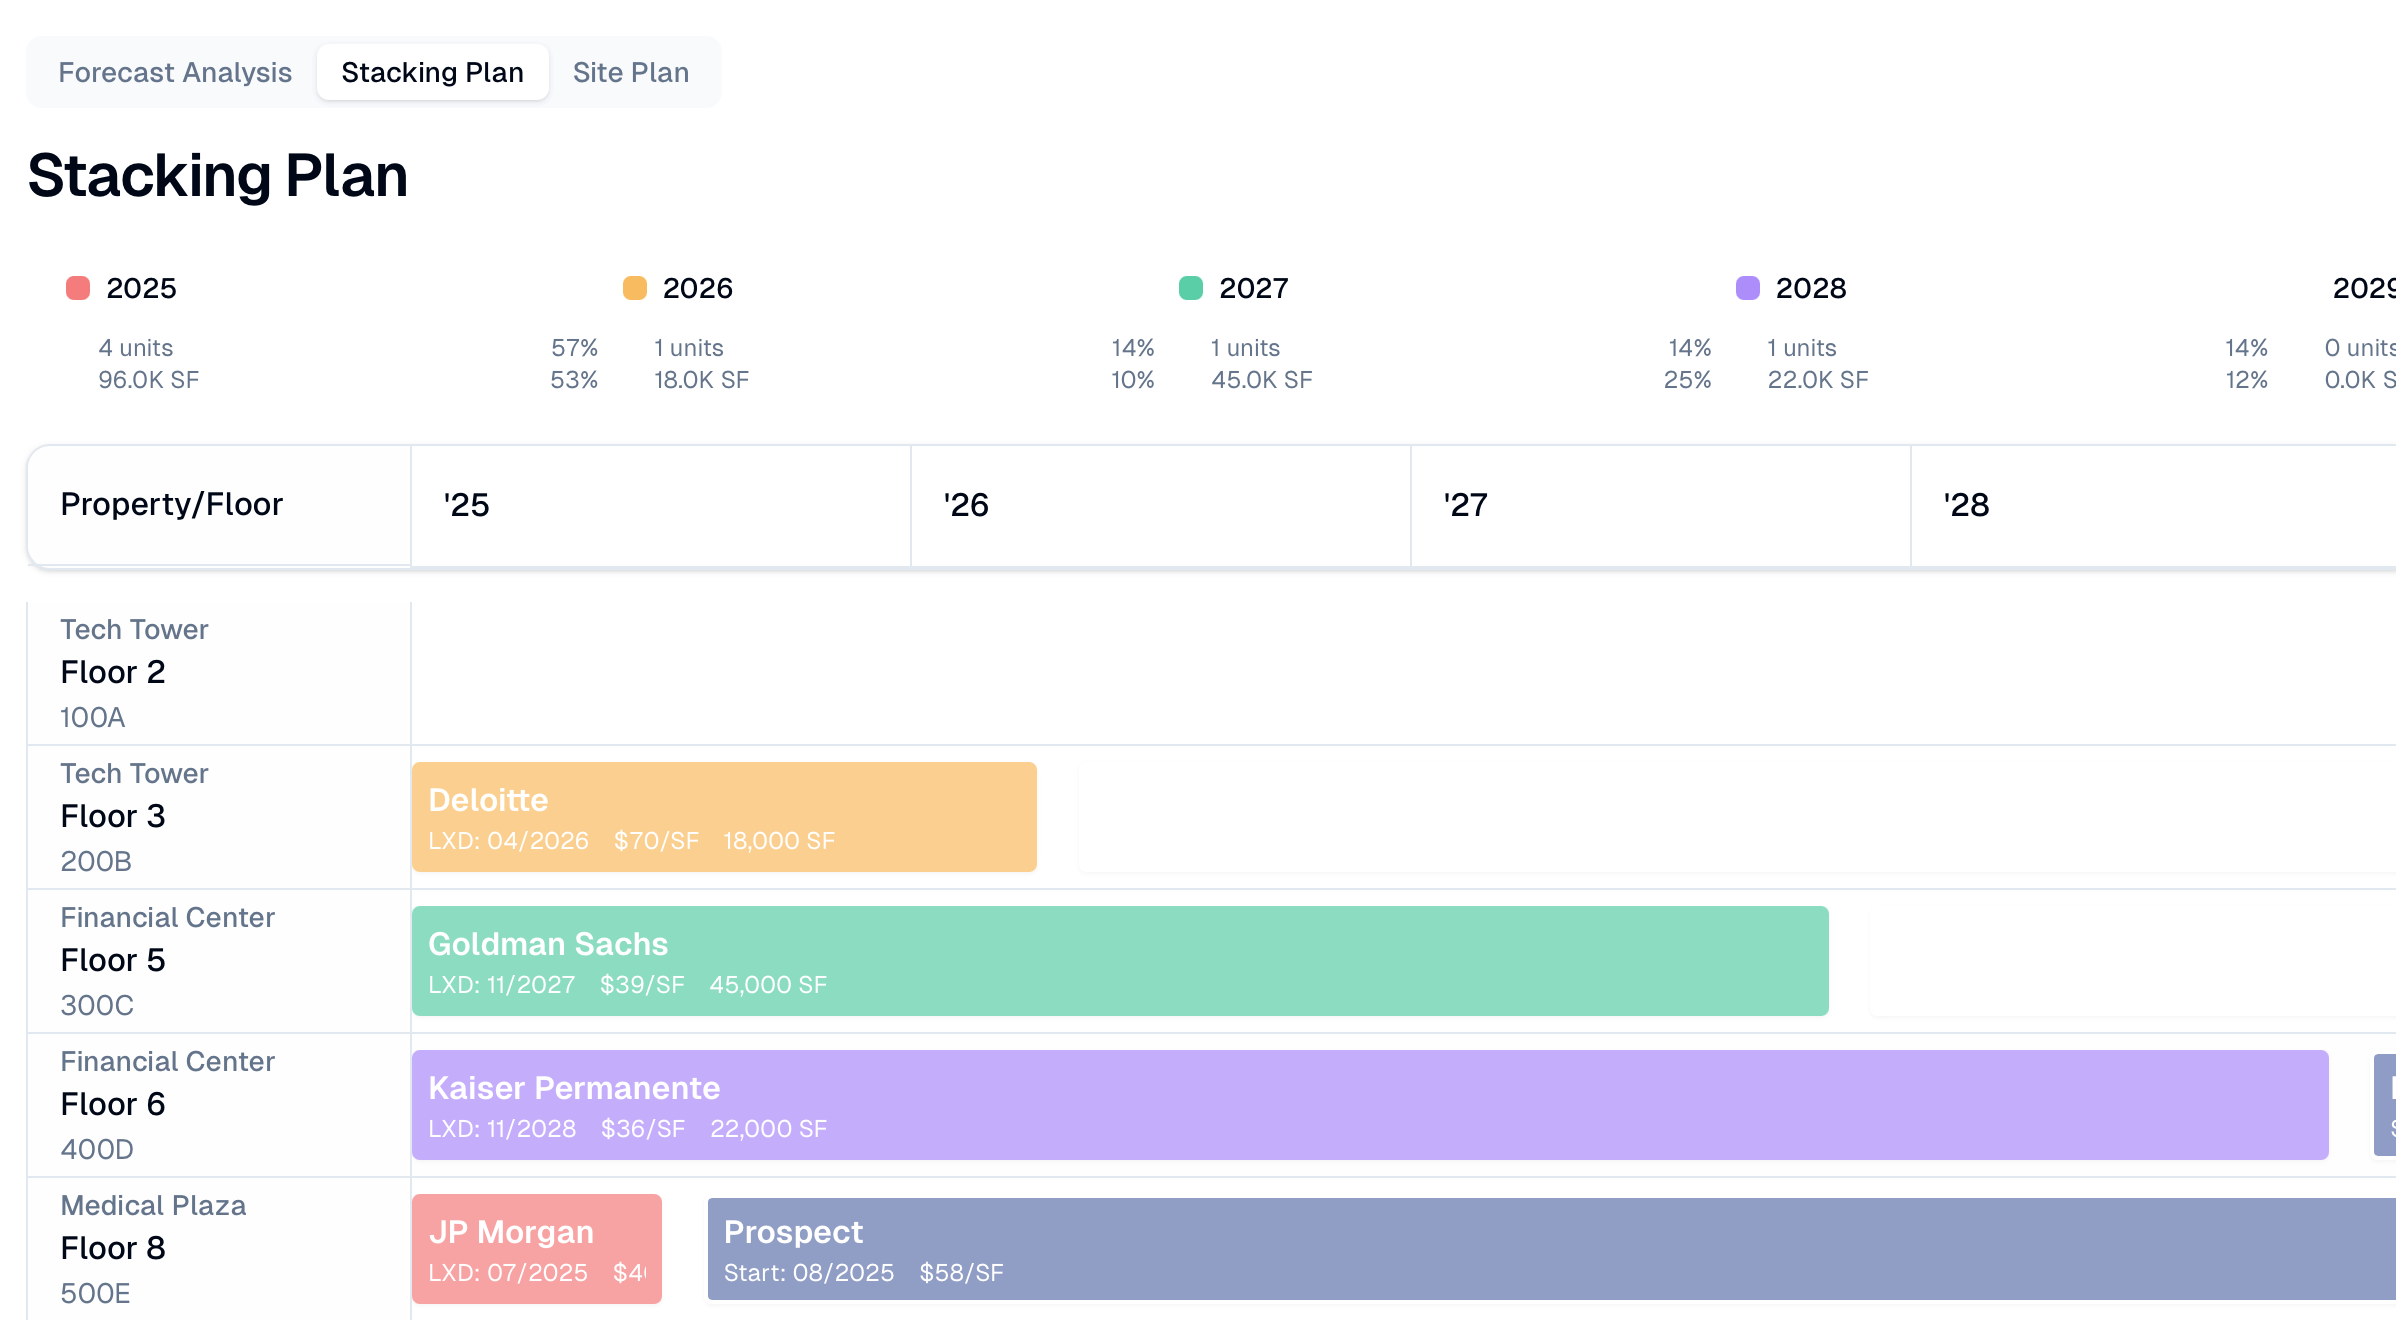Click the '25 year column header
The width and height of the screenshot is (2408, 1320).
click(x=661, y=505)
